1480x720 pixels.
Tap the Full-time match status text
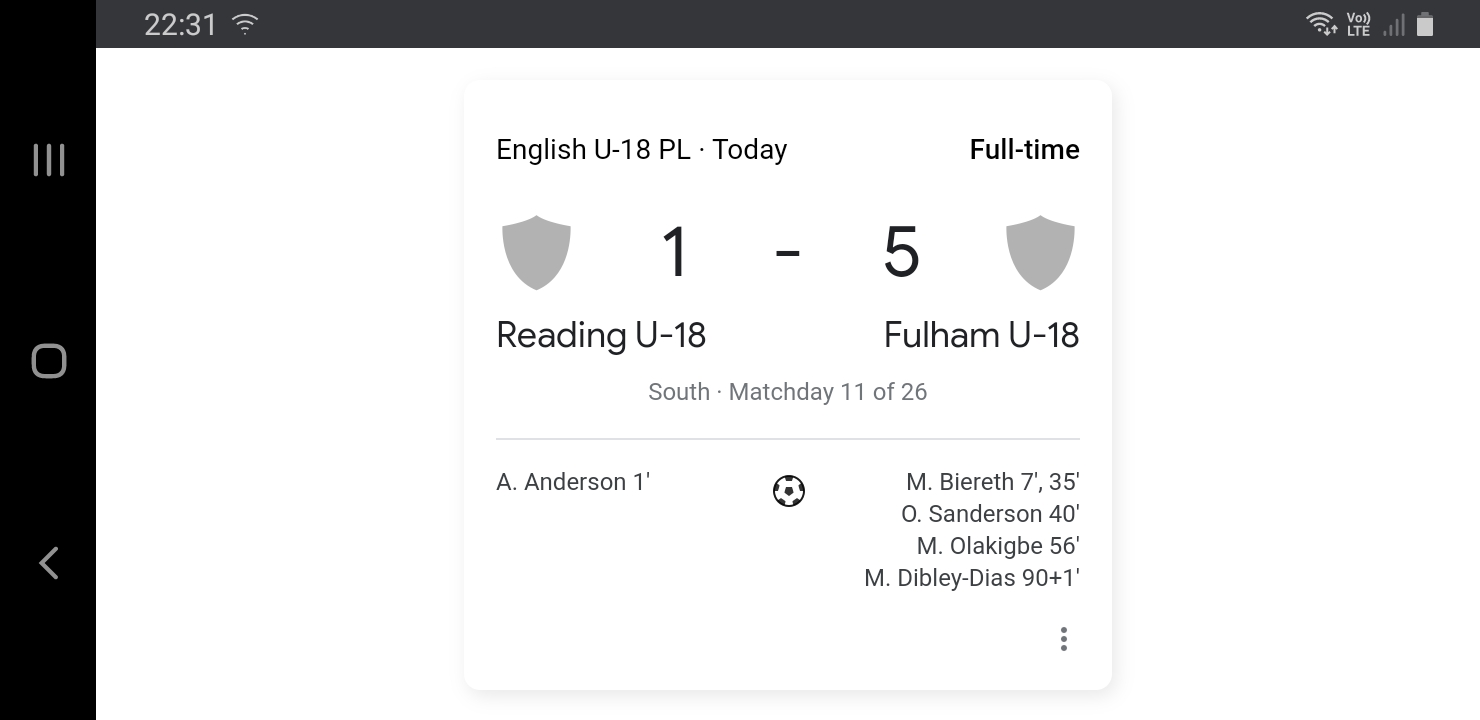(1025, 149)
